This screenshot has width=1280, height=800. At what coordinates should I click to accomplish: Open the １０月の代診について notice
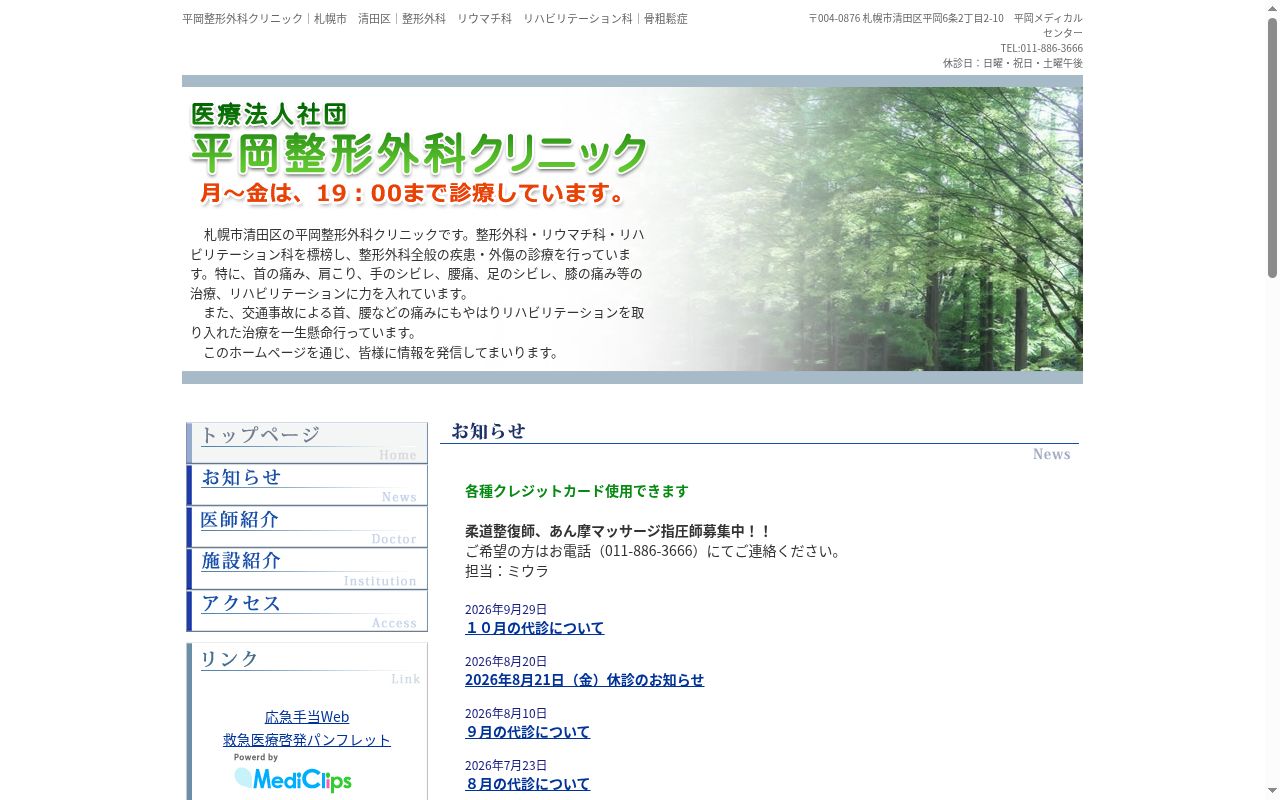click(535, 628)
